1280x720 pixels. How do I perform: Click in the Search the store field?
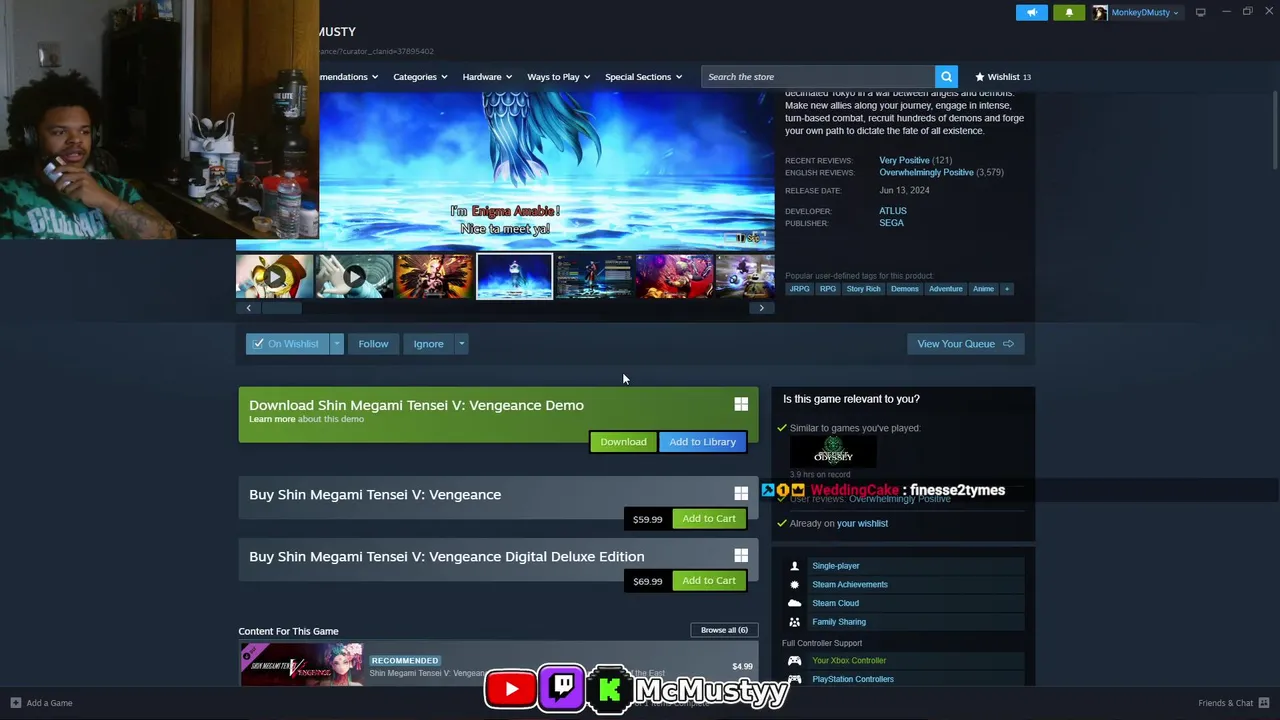(x=818, y=77)
